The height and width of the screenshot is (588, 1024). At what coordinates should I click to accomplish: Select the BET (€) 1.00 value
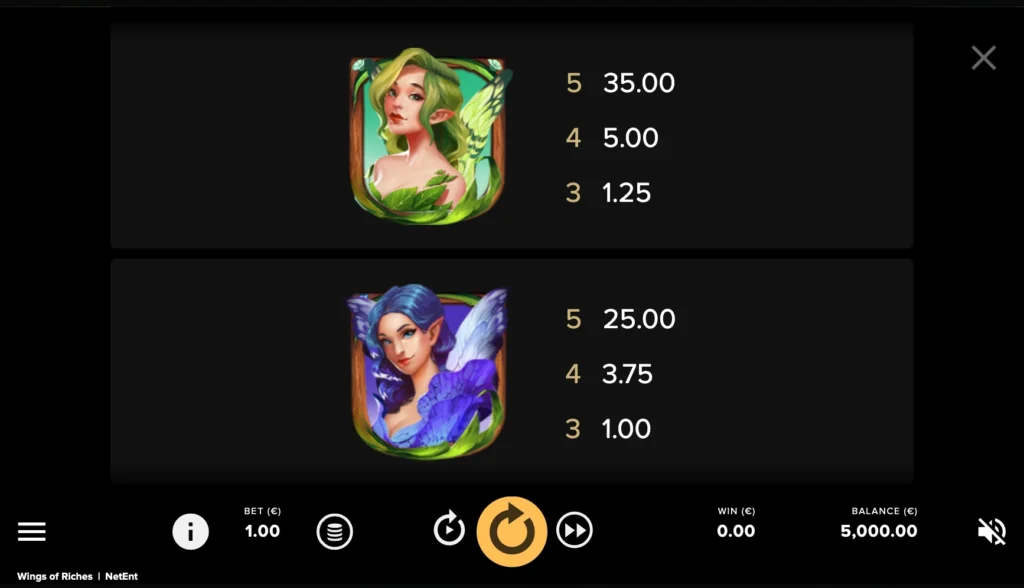pyautogui.click(x=263, y=531)
